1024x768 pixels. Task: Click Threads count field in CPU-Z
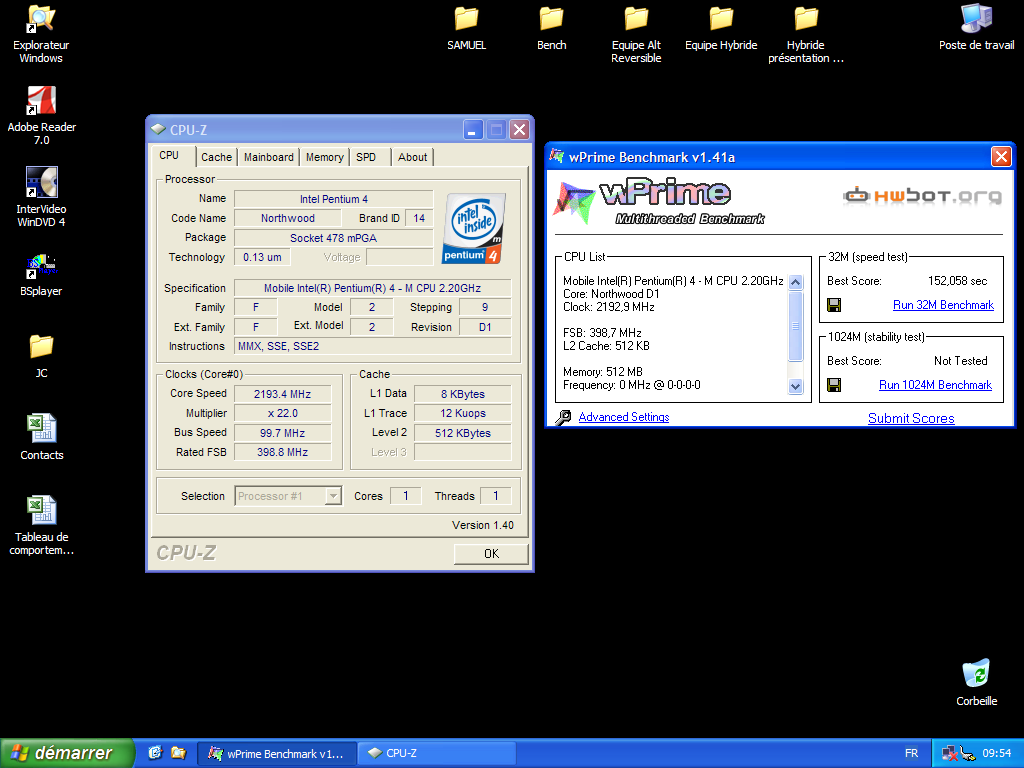(495, 496)
